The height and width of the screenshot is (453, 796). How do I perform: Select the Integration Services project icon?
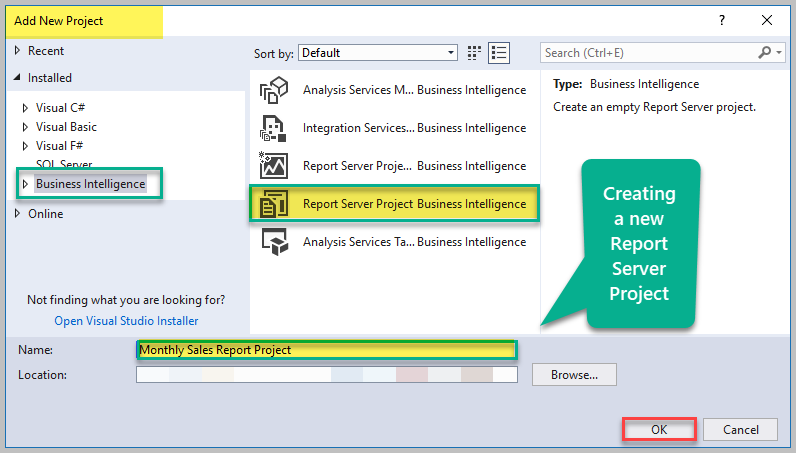274,128
